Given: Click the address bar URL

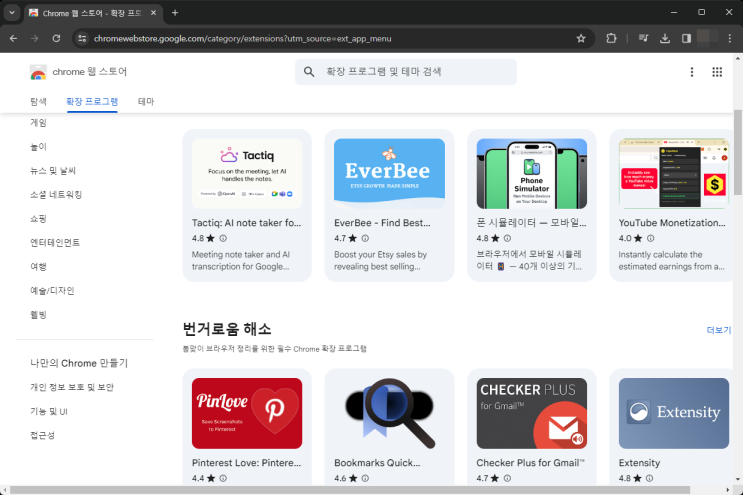Looking at the screenshot, I should pos(243,38).
